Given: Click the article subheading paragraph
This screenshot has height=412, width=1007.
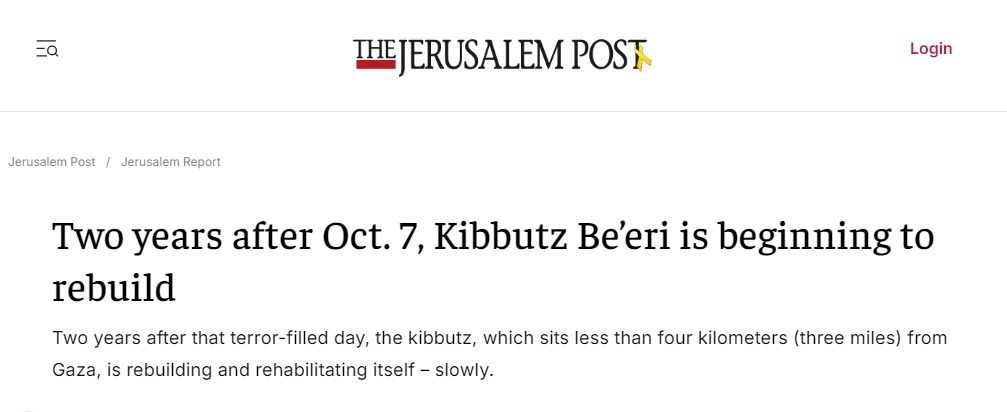Looking at the screenshot, I should click(x=499, y=354).
